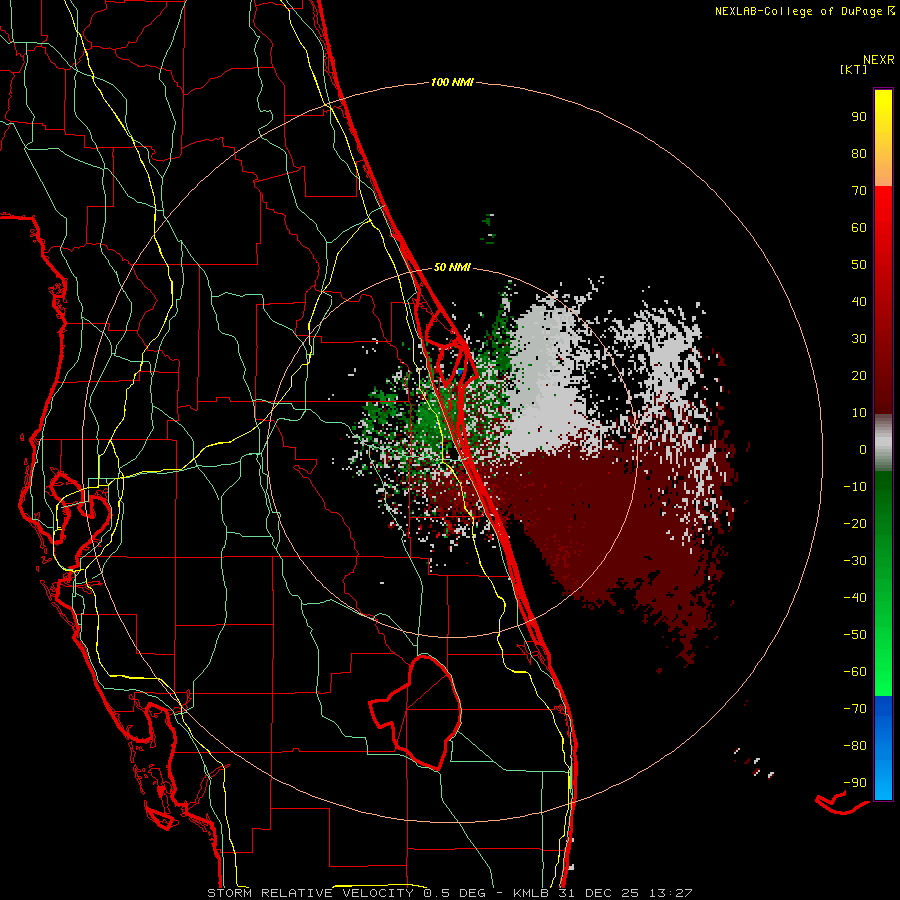
Task: Click the -40 value on velocity scale
Action: point(855,598)
